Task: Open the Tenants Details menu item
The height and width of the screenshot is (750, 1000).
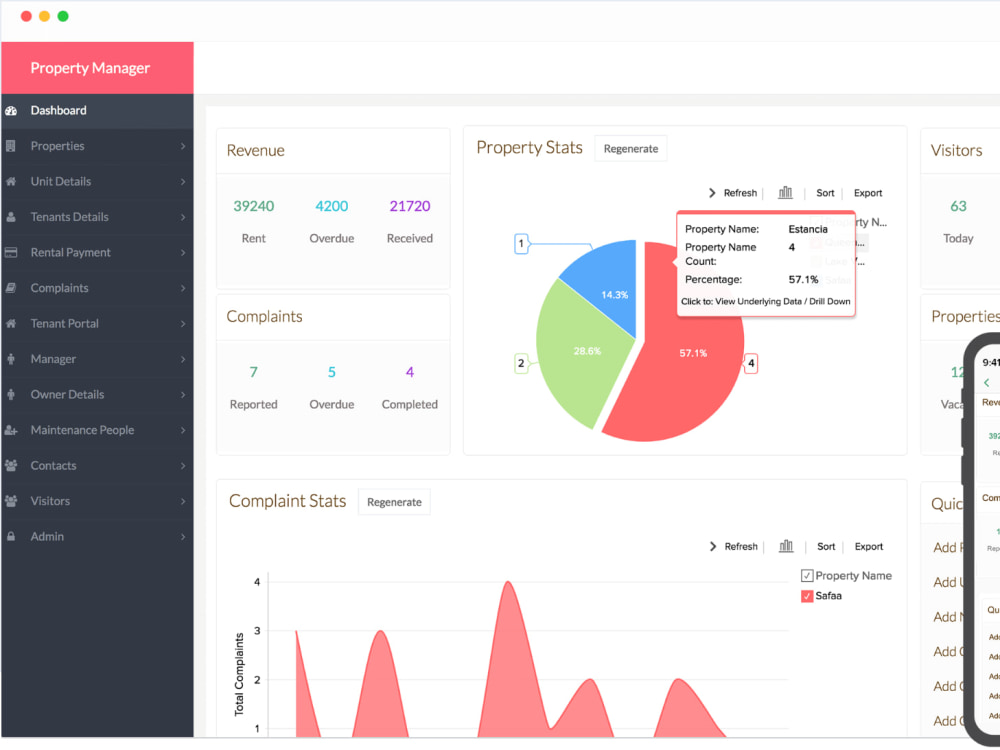Action: (97, 217)
